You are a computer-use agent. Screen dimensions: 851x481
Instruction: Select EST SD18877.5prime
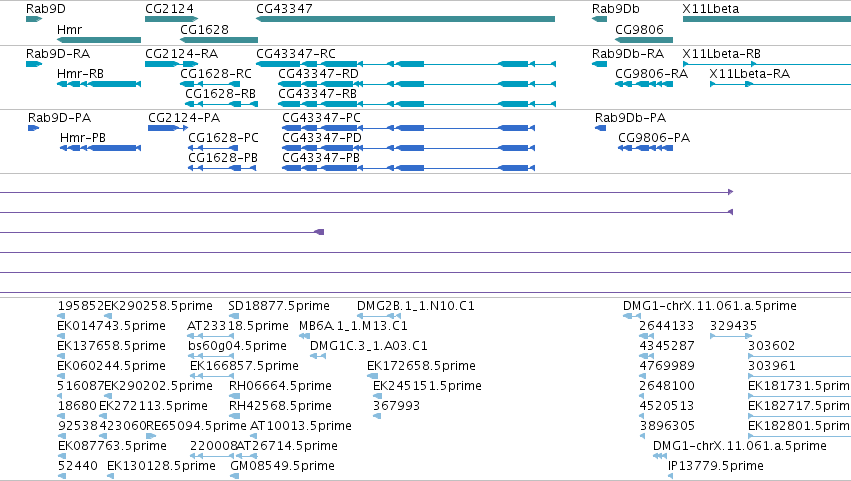click(x=279, y=306)
